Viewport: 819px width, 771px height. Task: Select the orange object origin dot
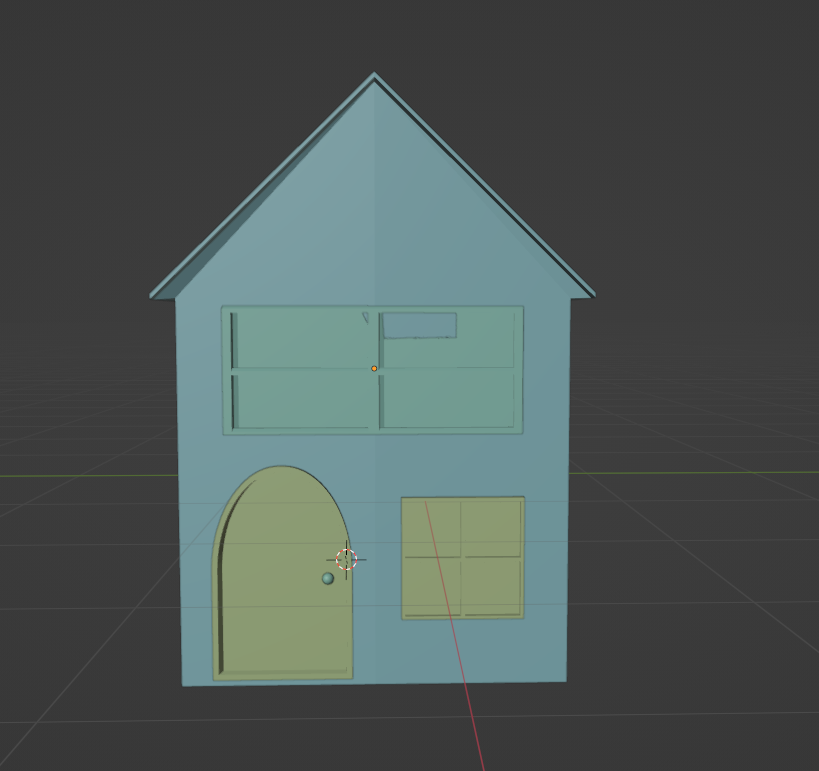[x=374, y=369]
